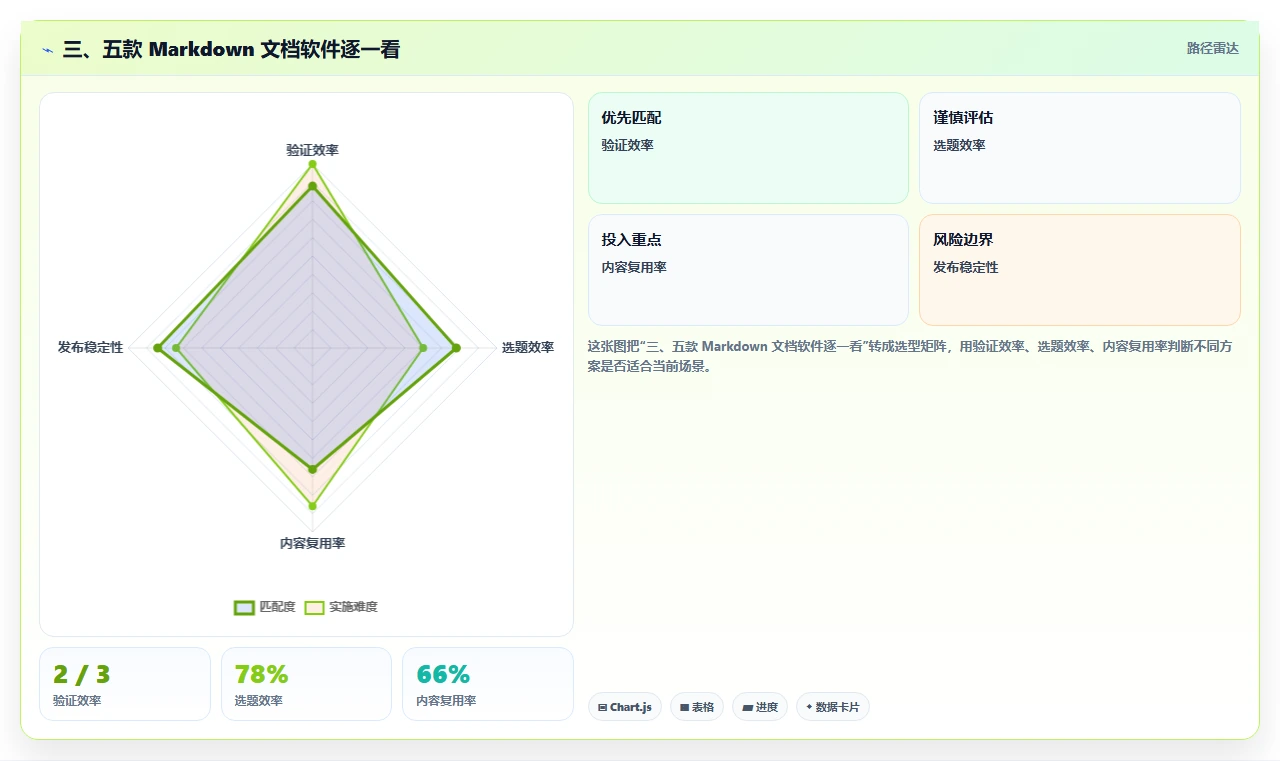Click the description paragraph starting 这张图把
Image resolution: width=1280 pixels, height=761 pixels.
click(908, 357)
